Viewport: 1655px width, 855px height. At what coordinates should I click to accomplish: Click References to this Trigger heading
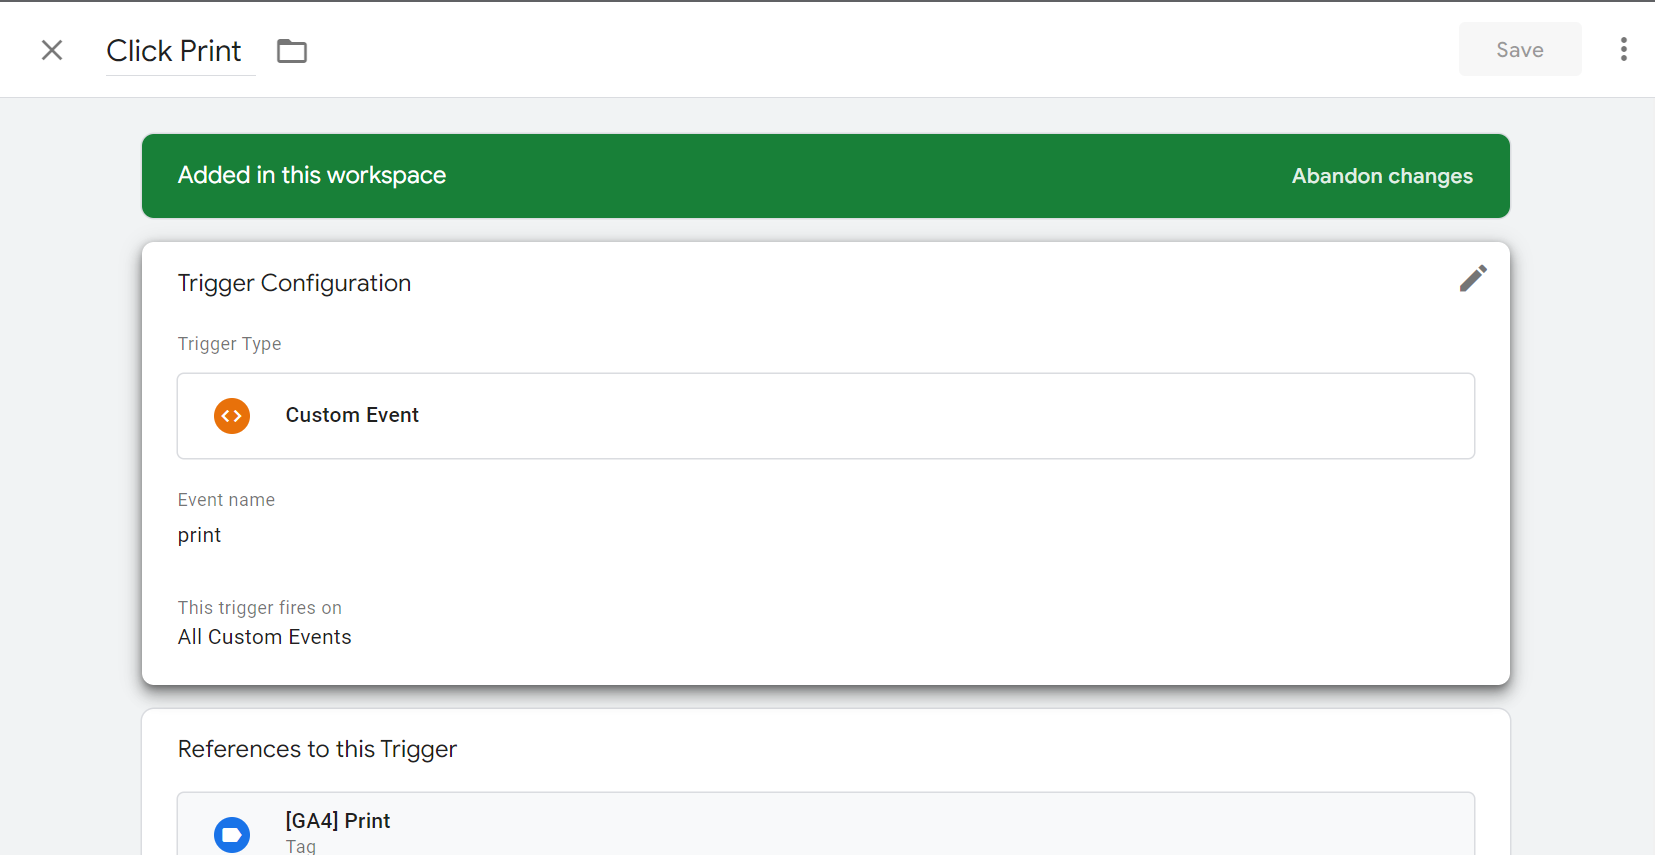317,748
